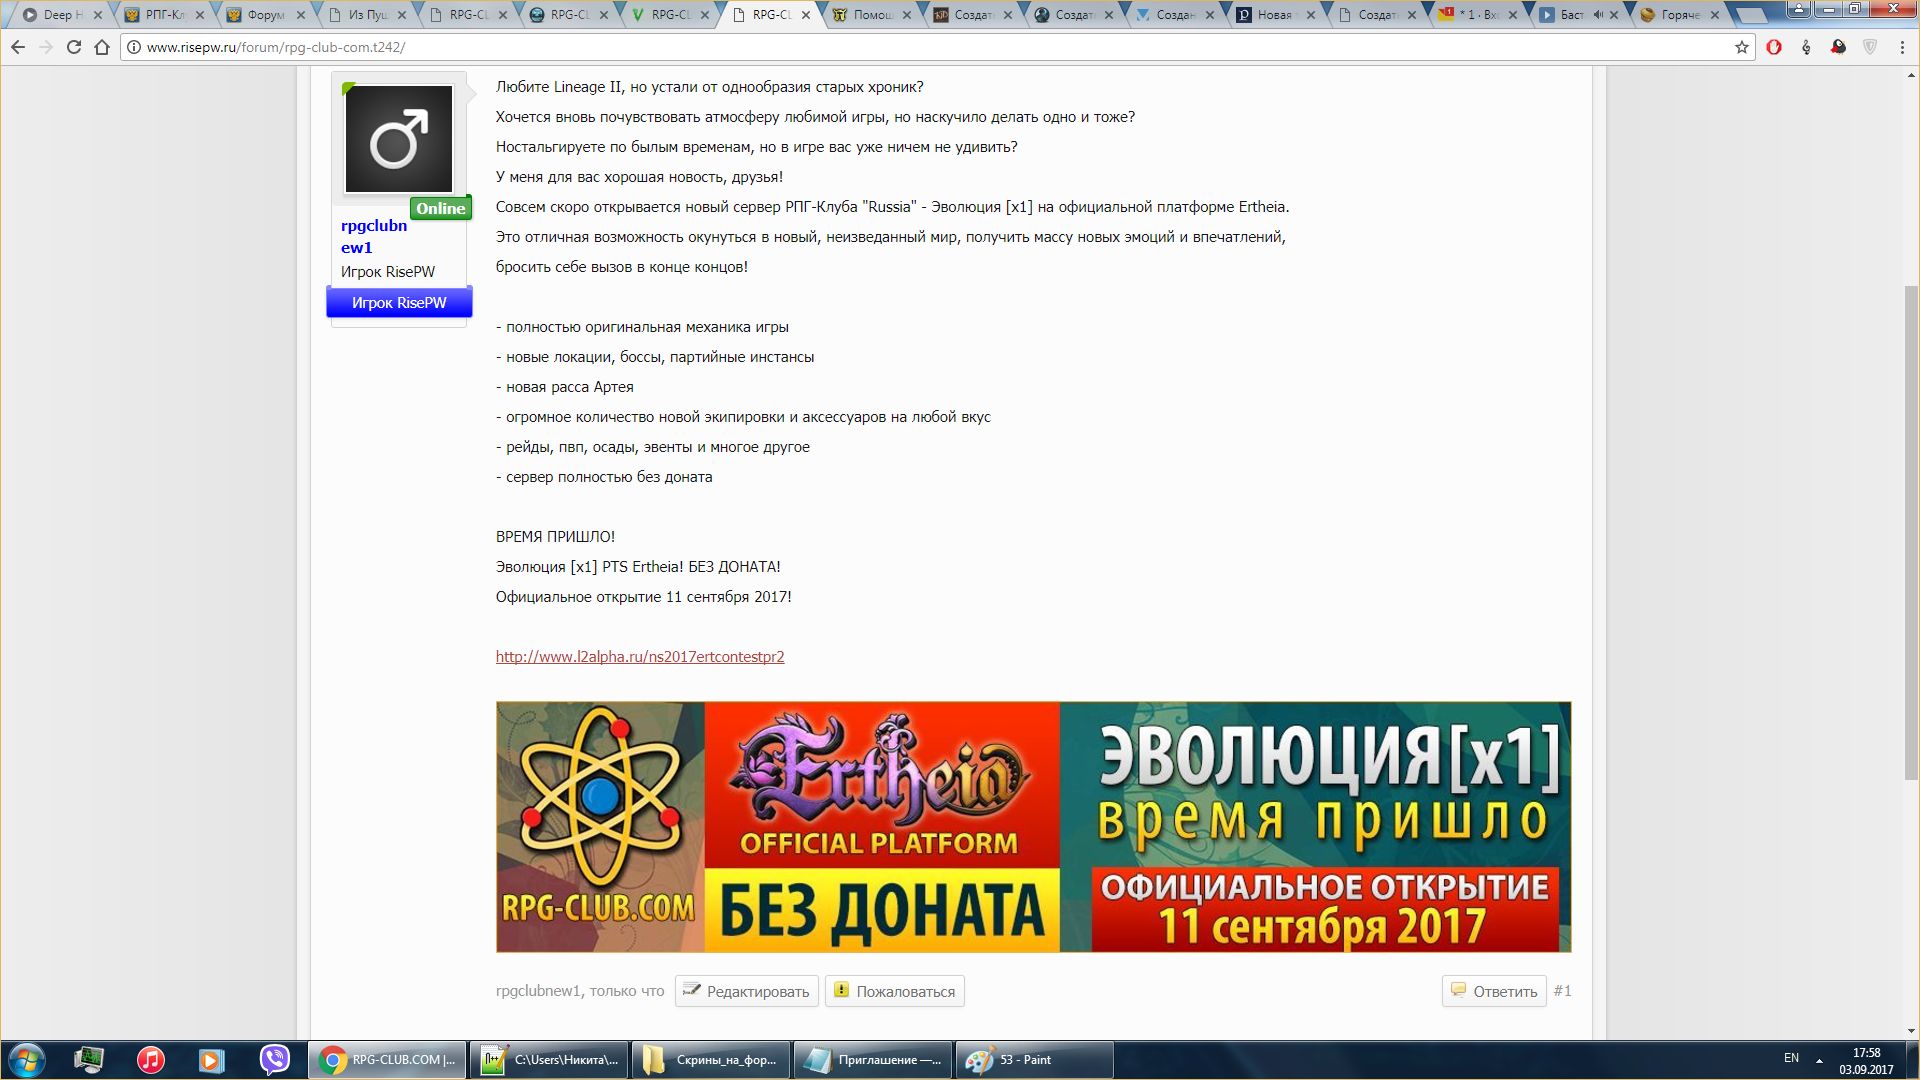The image size is (1920, 1080).
Task: View site information icon in address bar
Action: [x=134, y=47]
